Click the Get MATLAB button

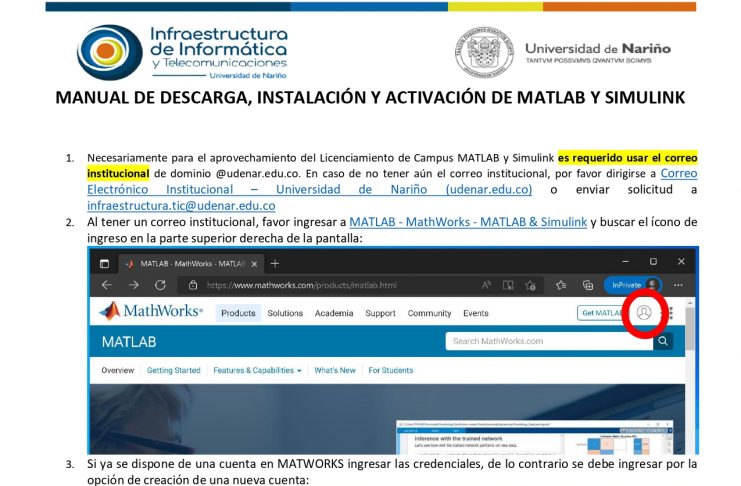pyautogui.click(x=600, y=313)
